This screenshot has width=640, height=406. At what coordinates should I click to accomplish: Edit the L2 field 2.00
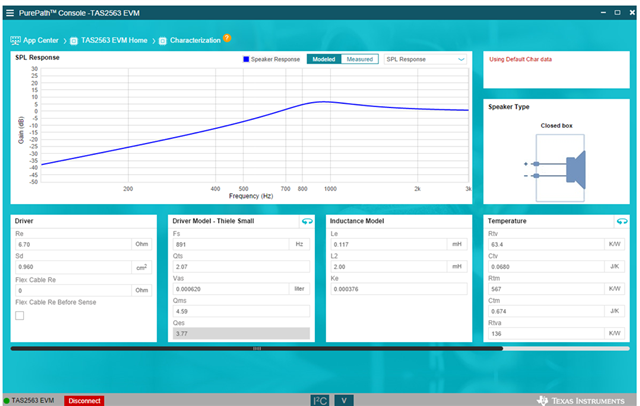[389, 266]
